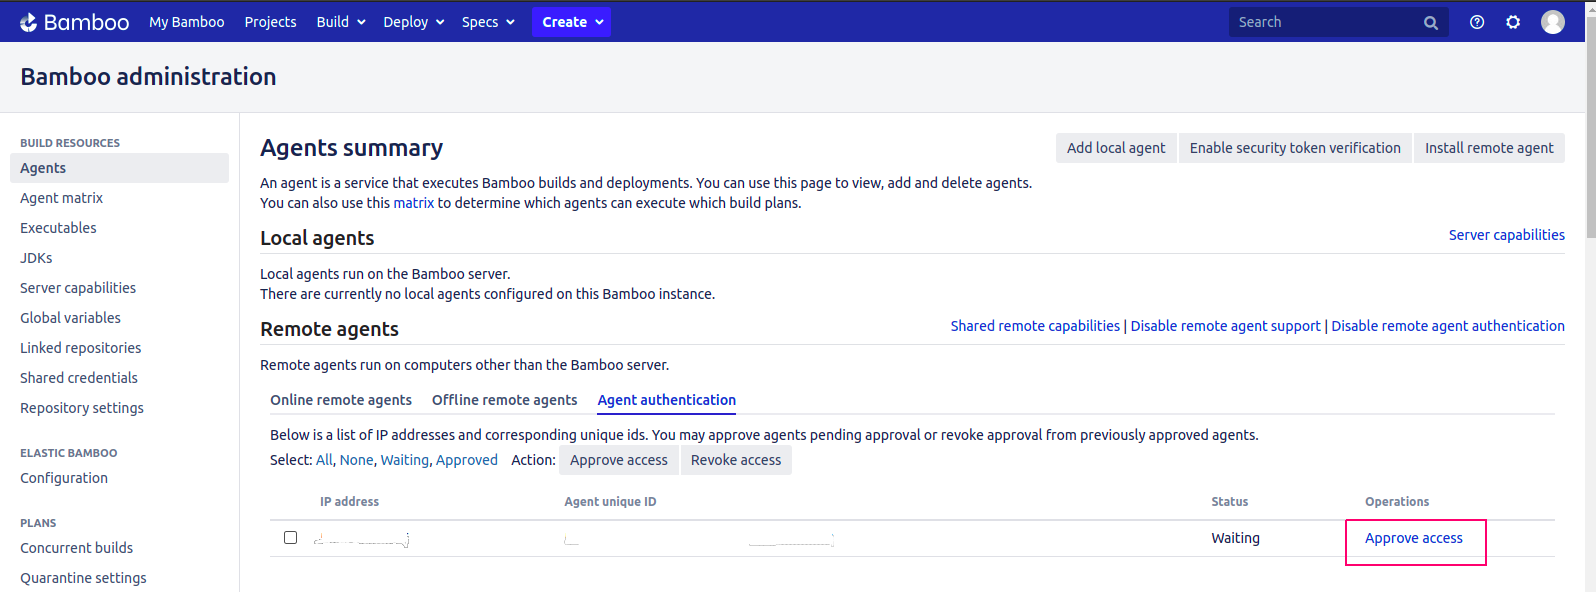
Task: Open Projects in top navigation
Action: point(270,22)
